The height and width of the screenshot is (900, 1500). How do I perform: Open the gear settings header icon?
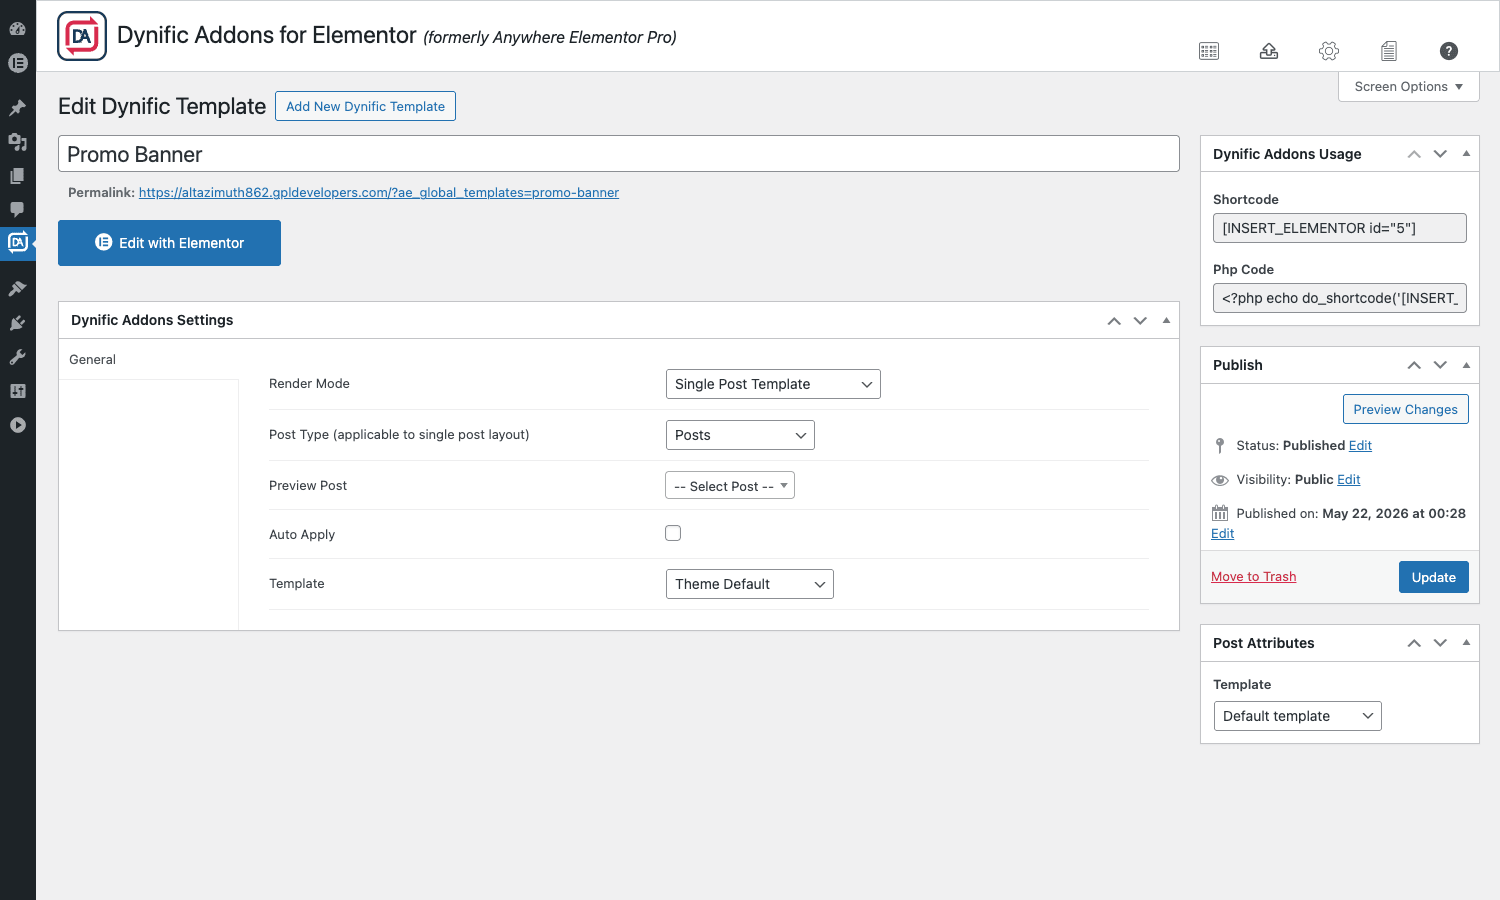pos(1329,51)
